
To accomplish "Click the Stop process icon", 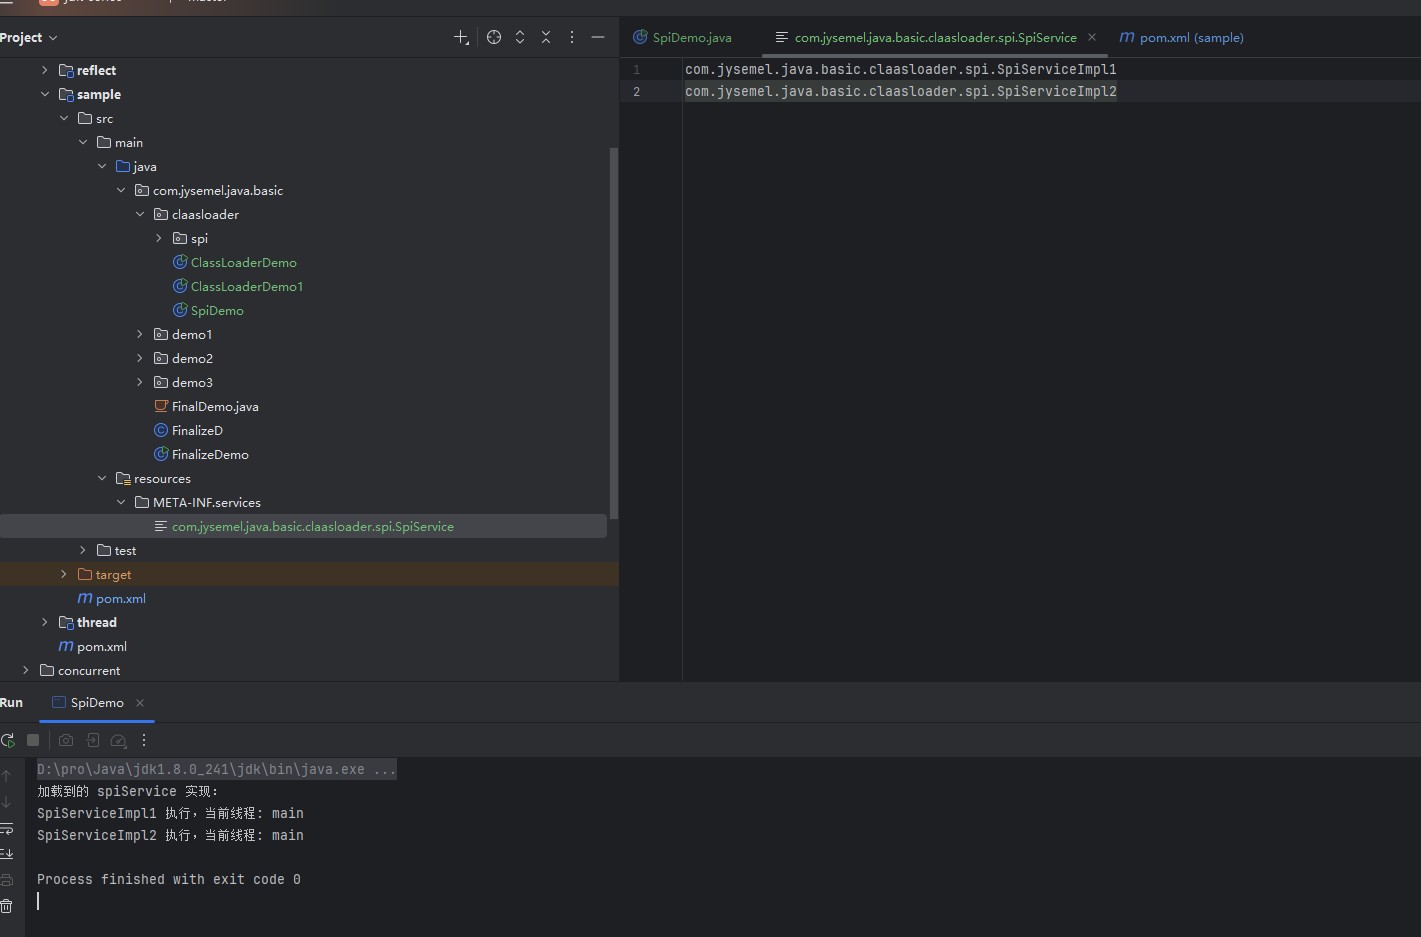I will click(33, 740).
